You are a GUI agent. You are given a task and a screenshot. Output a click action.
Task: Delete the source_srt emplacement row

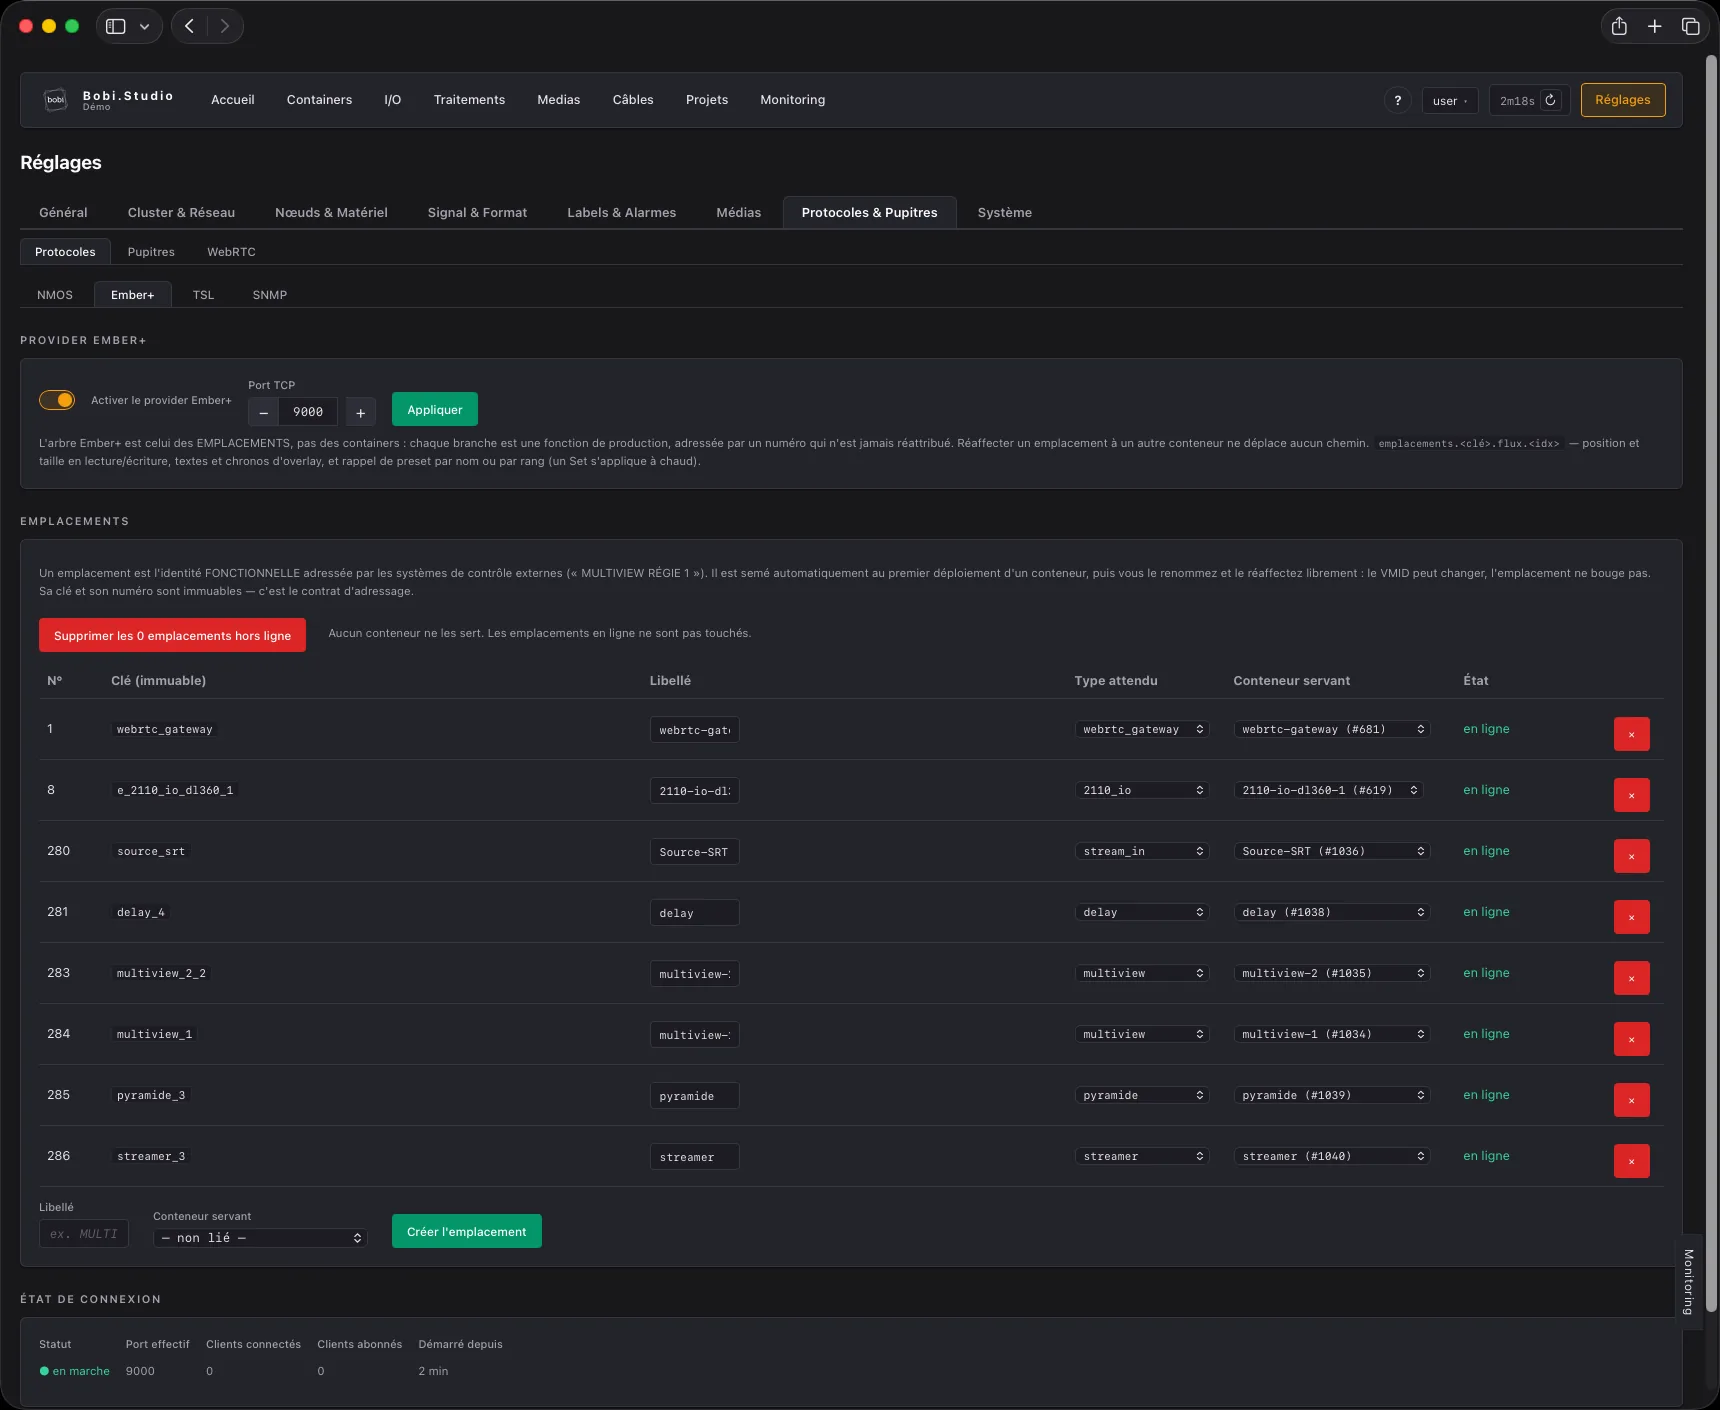(x=1631, y=856)
